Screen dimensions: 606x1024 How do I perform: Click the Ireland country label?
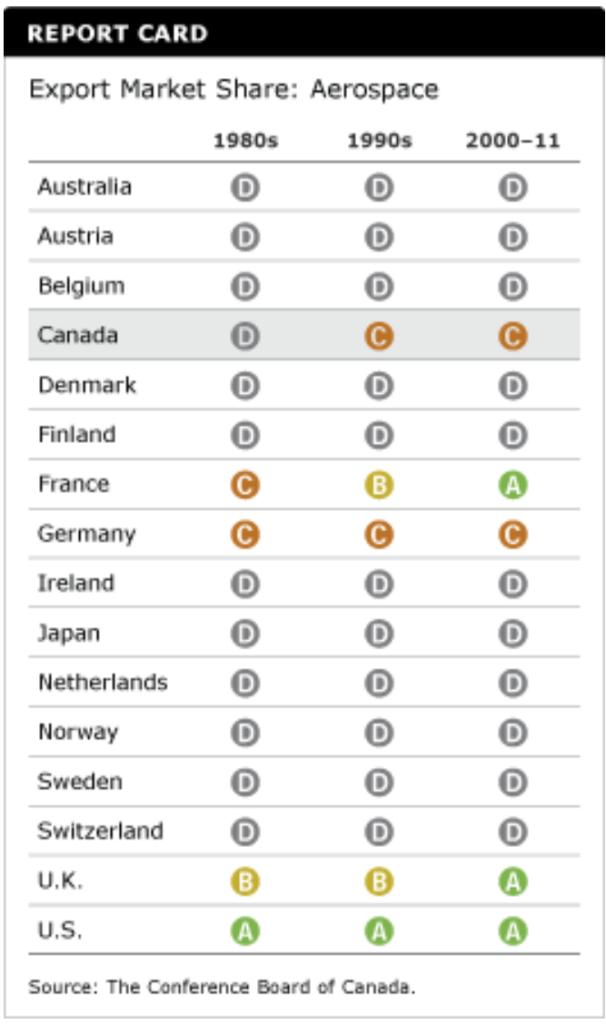pos(76,583)
